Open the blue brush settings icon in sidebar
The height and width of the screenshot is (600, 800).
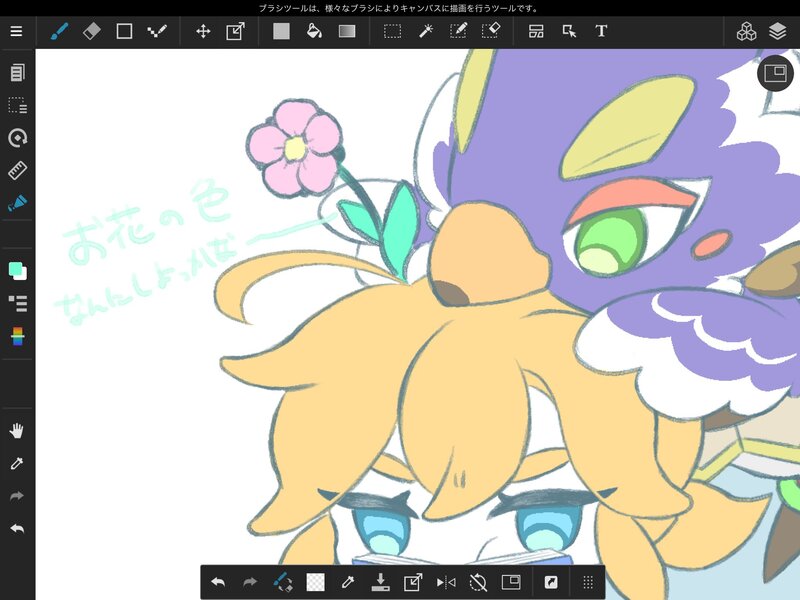pos(17,203)
